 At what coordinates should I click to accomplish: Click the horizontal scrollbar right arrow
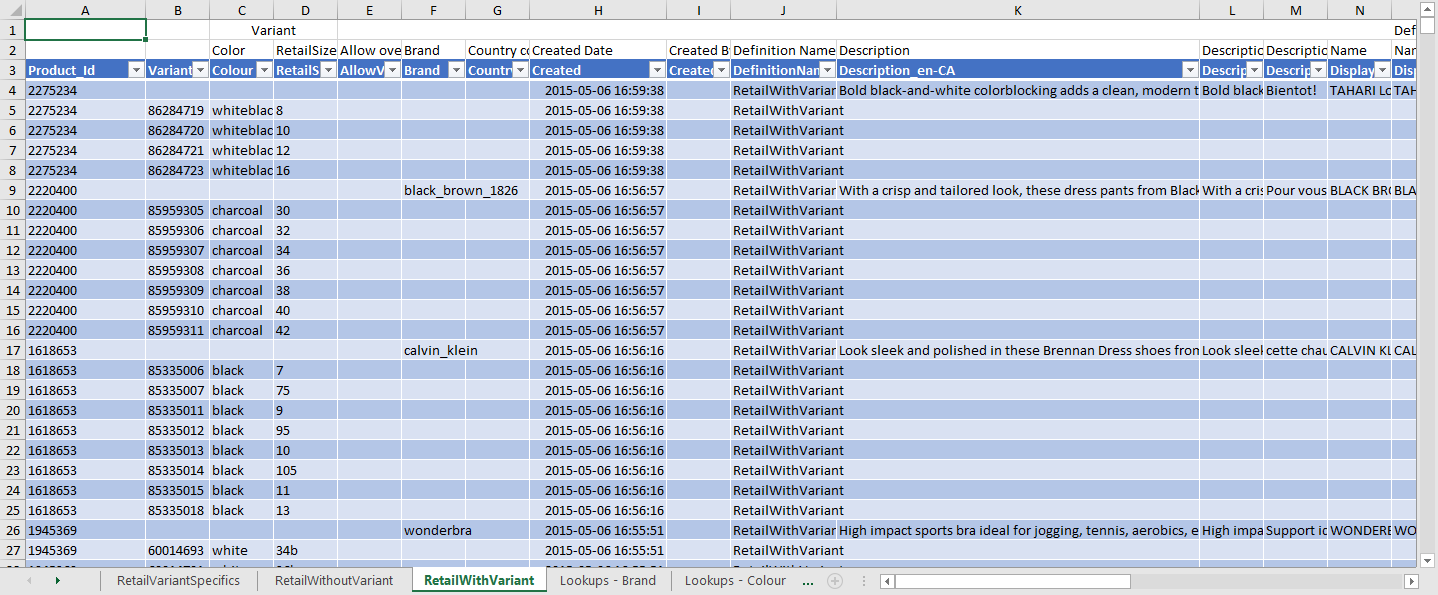1411,581
